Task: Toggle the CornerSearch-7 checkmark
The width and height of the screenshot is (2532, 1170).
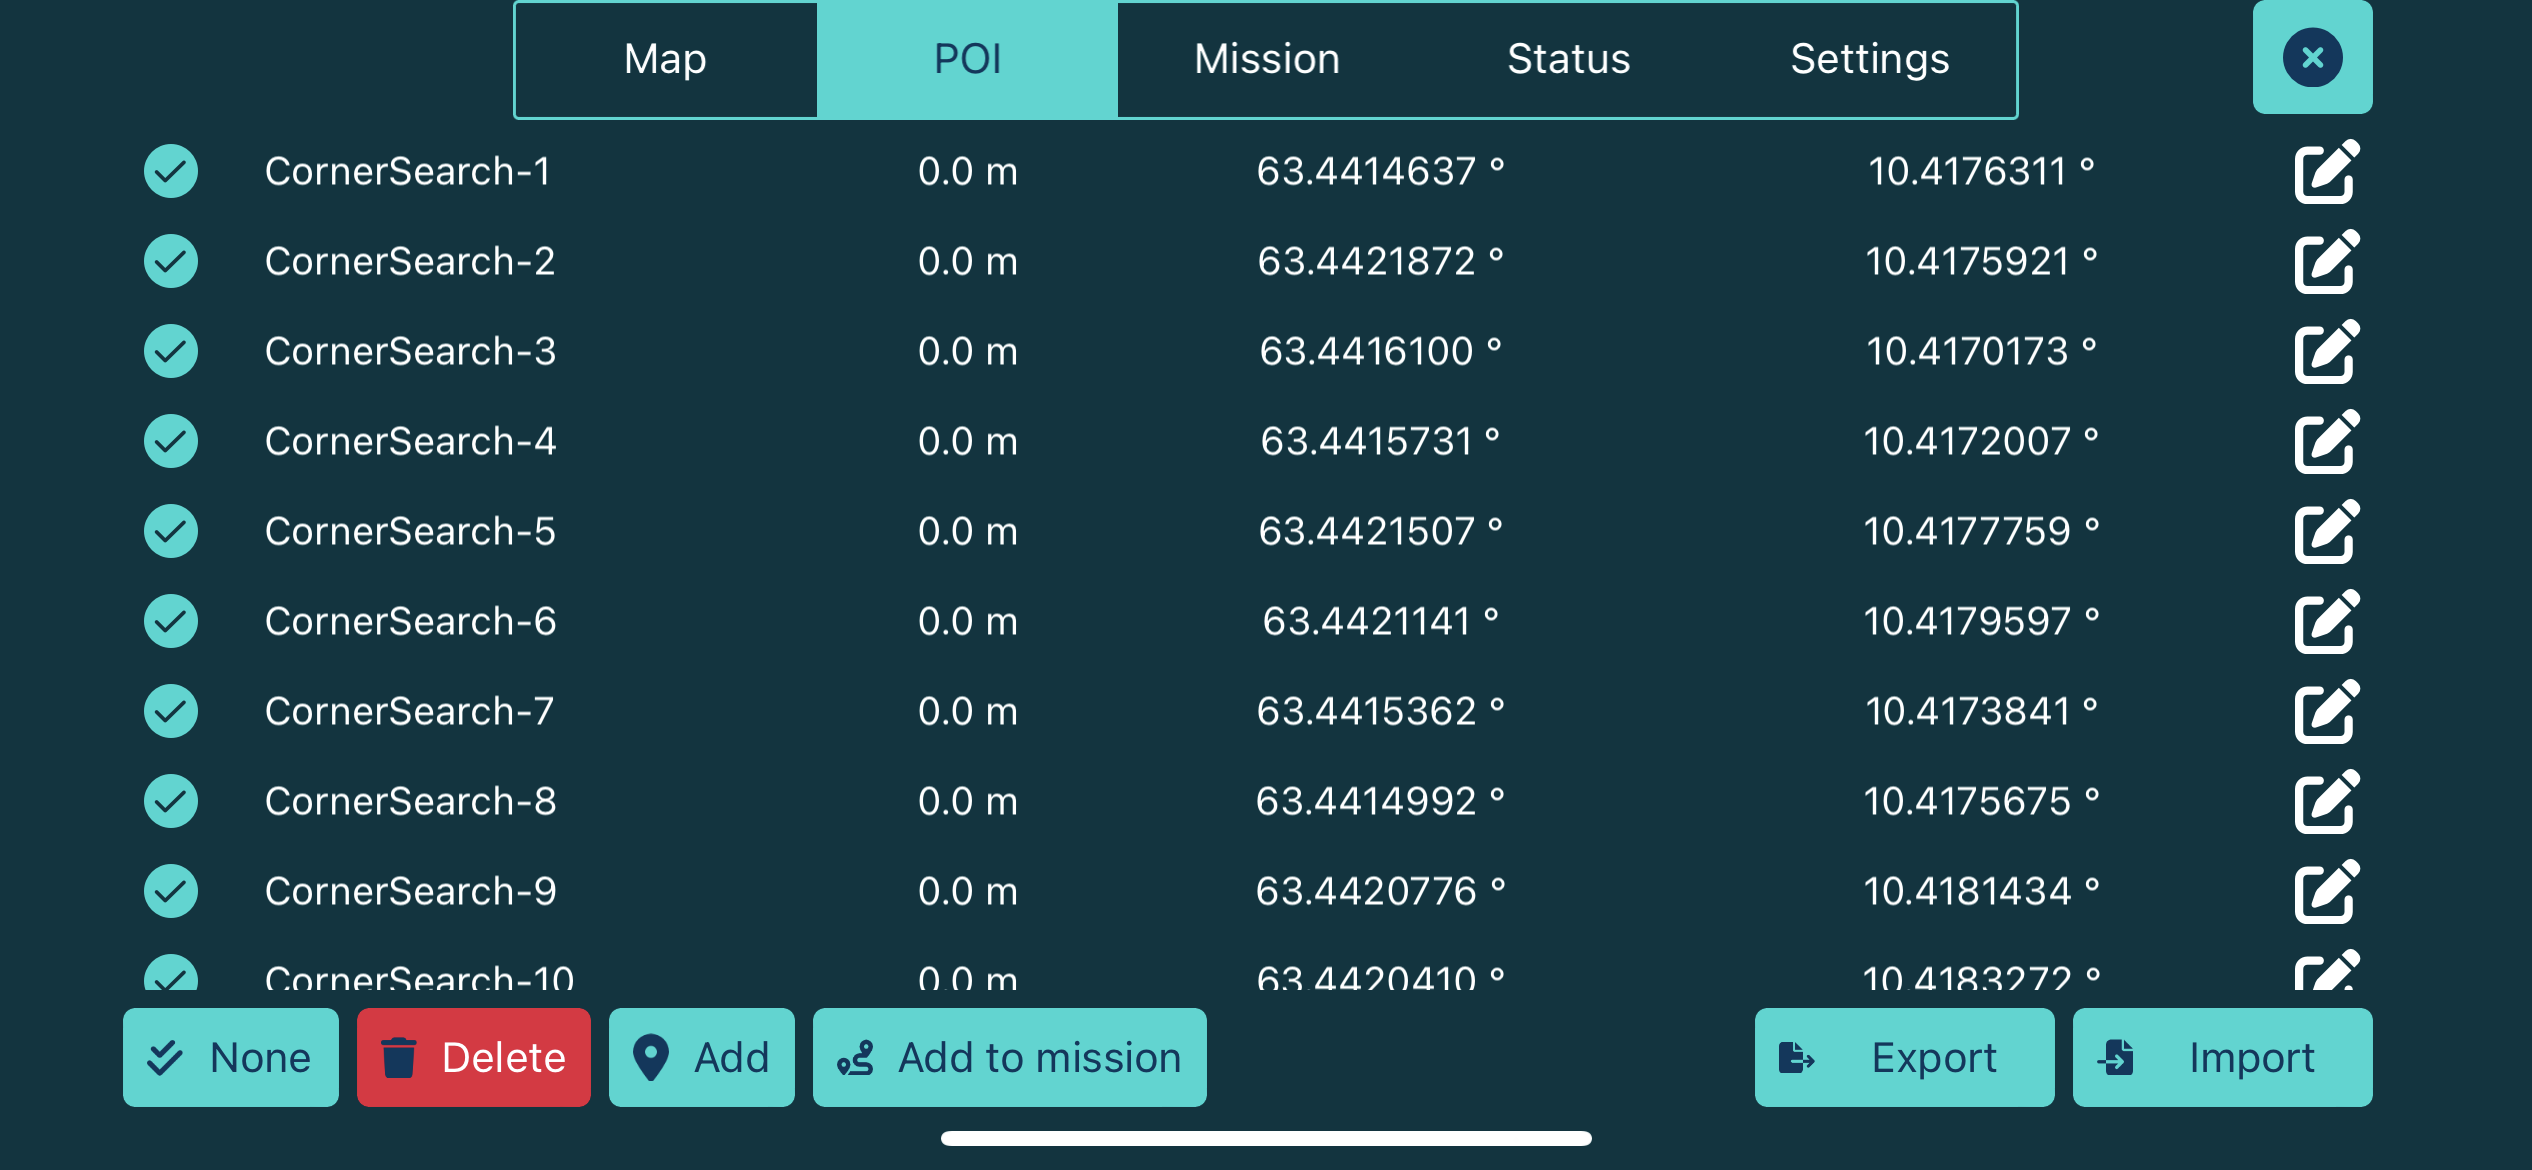Action: click(171, 711)
